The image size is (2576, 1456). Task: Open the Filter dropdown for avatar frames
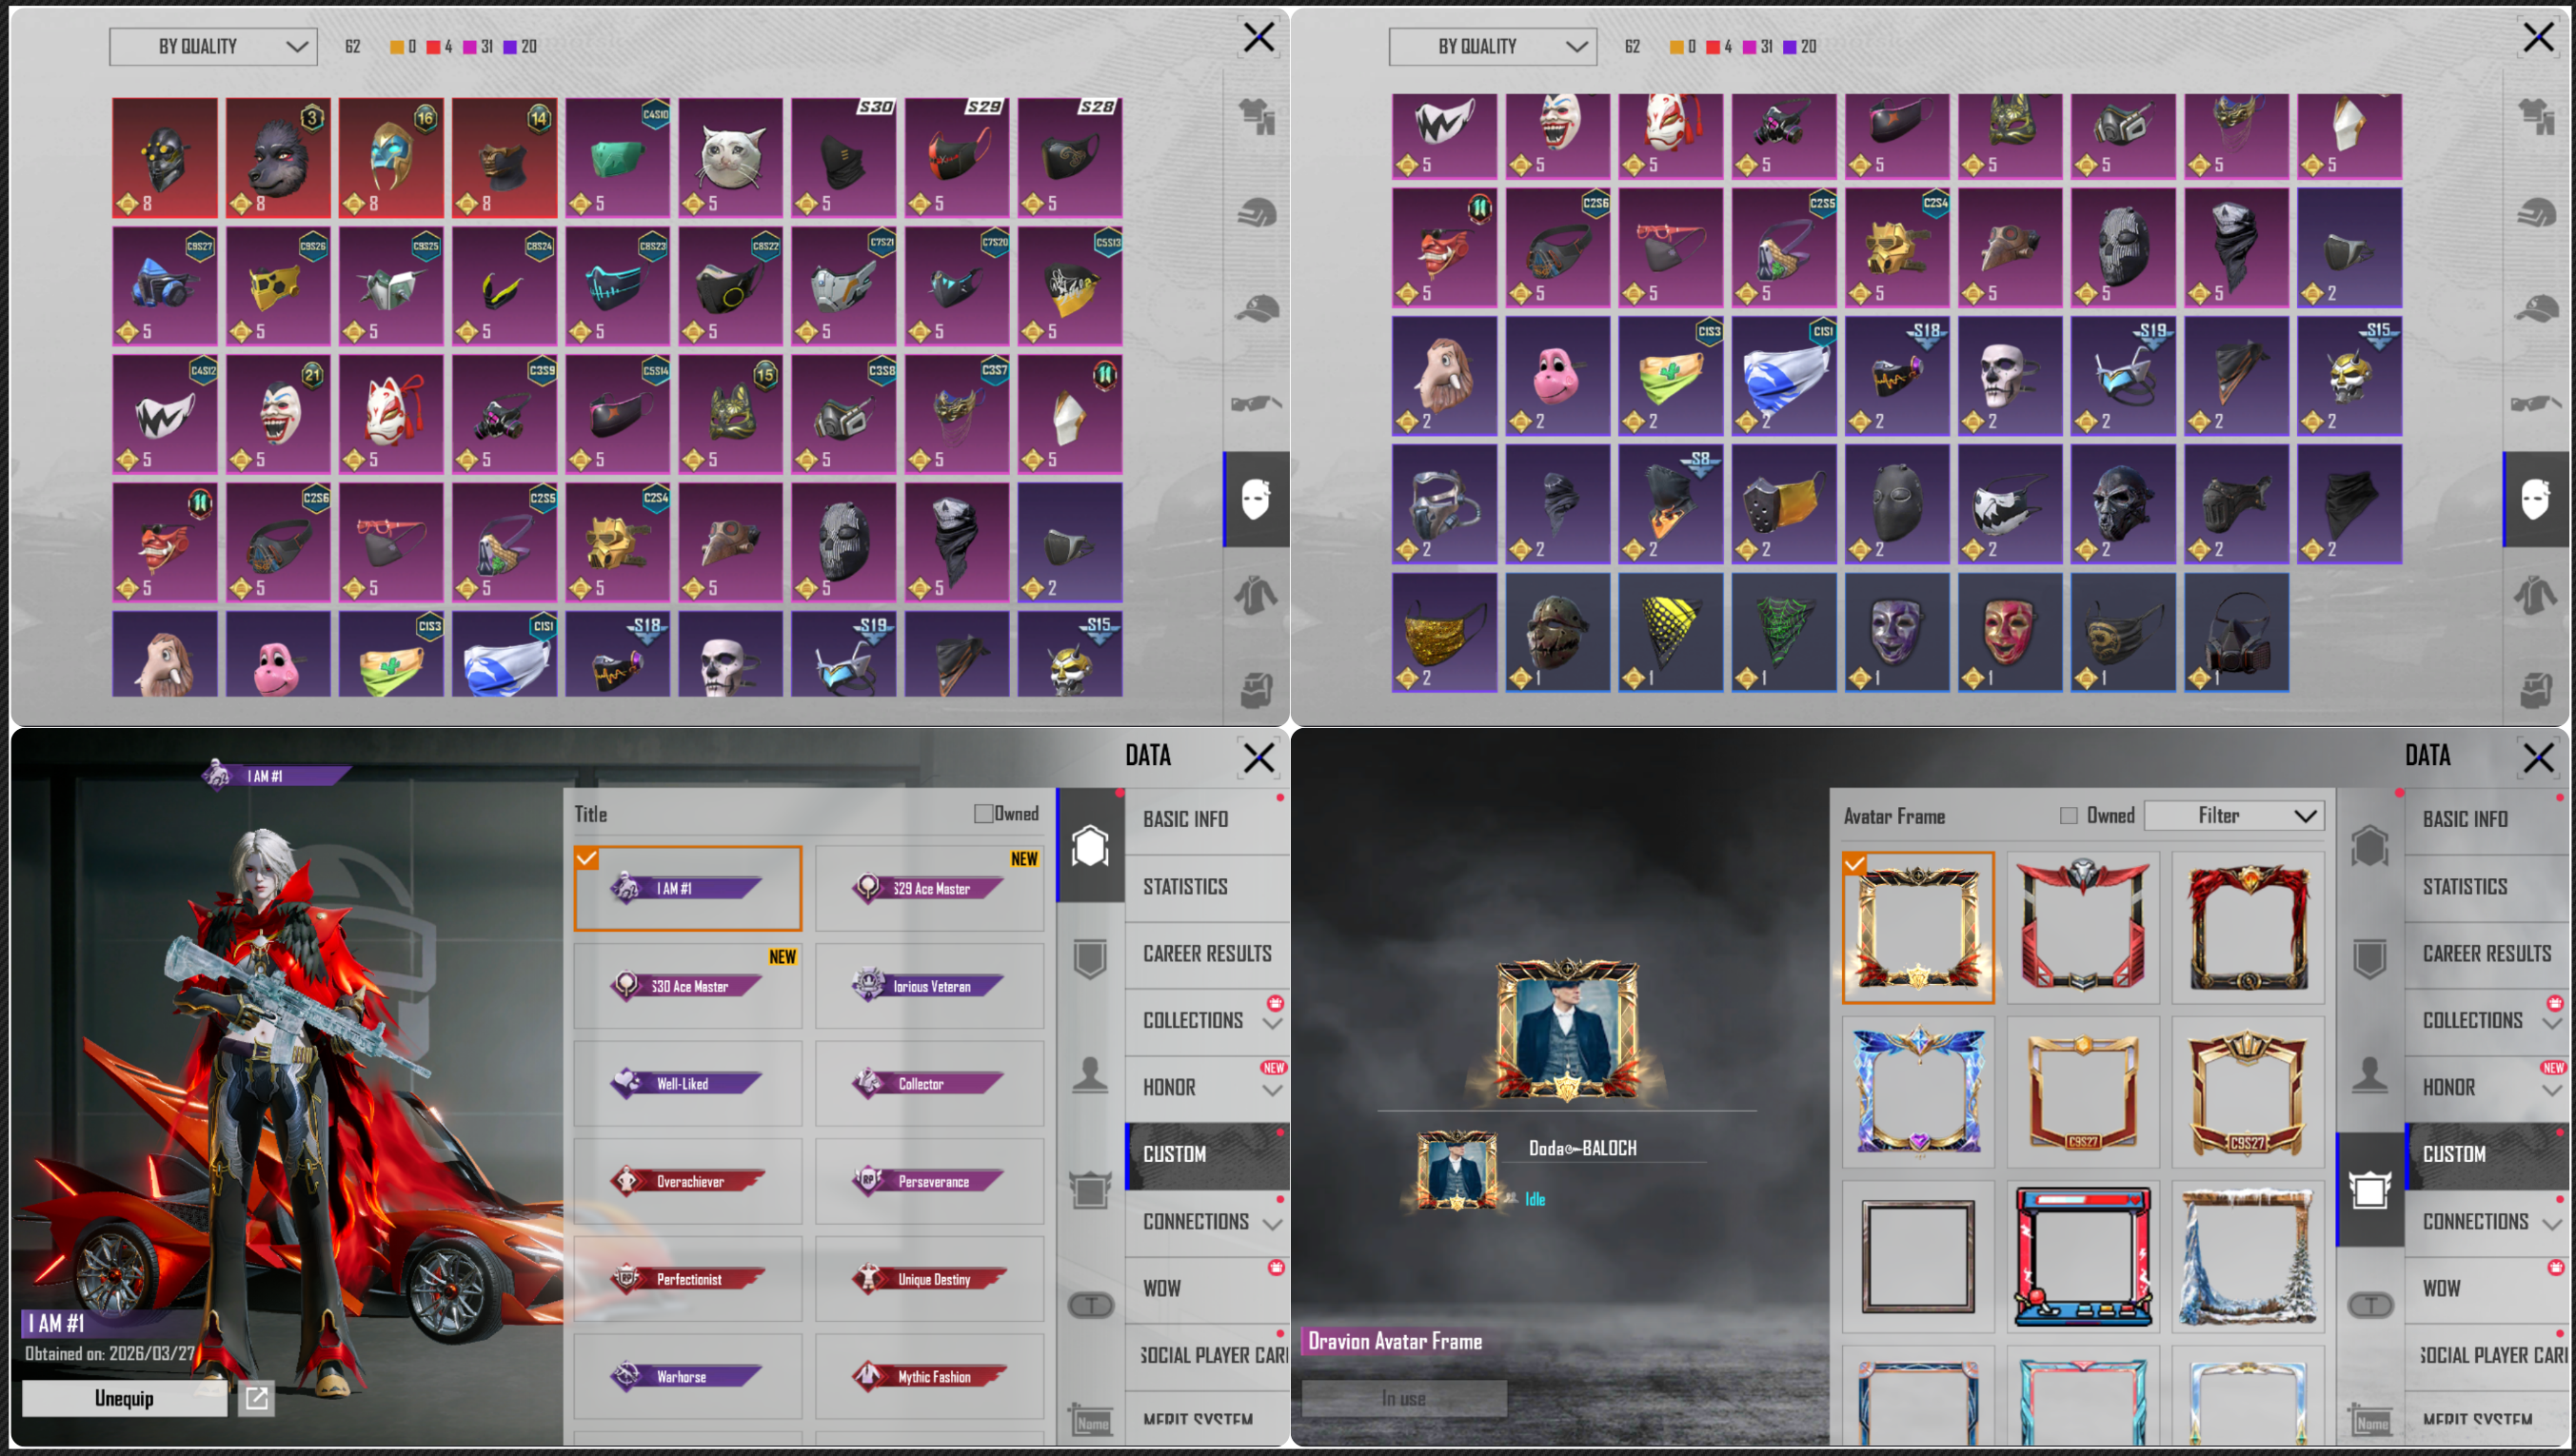coord(2234,816)
